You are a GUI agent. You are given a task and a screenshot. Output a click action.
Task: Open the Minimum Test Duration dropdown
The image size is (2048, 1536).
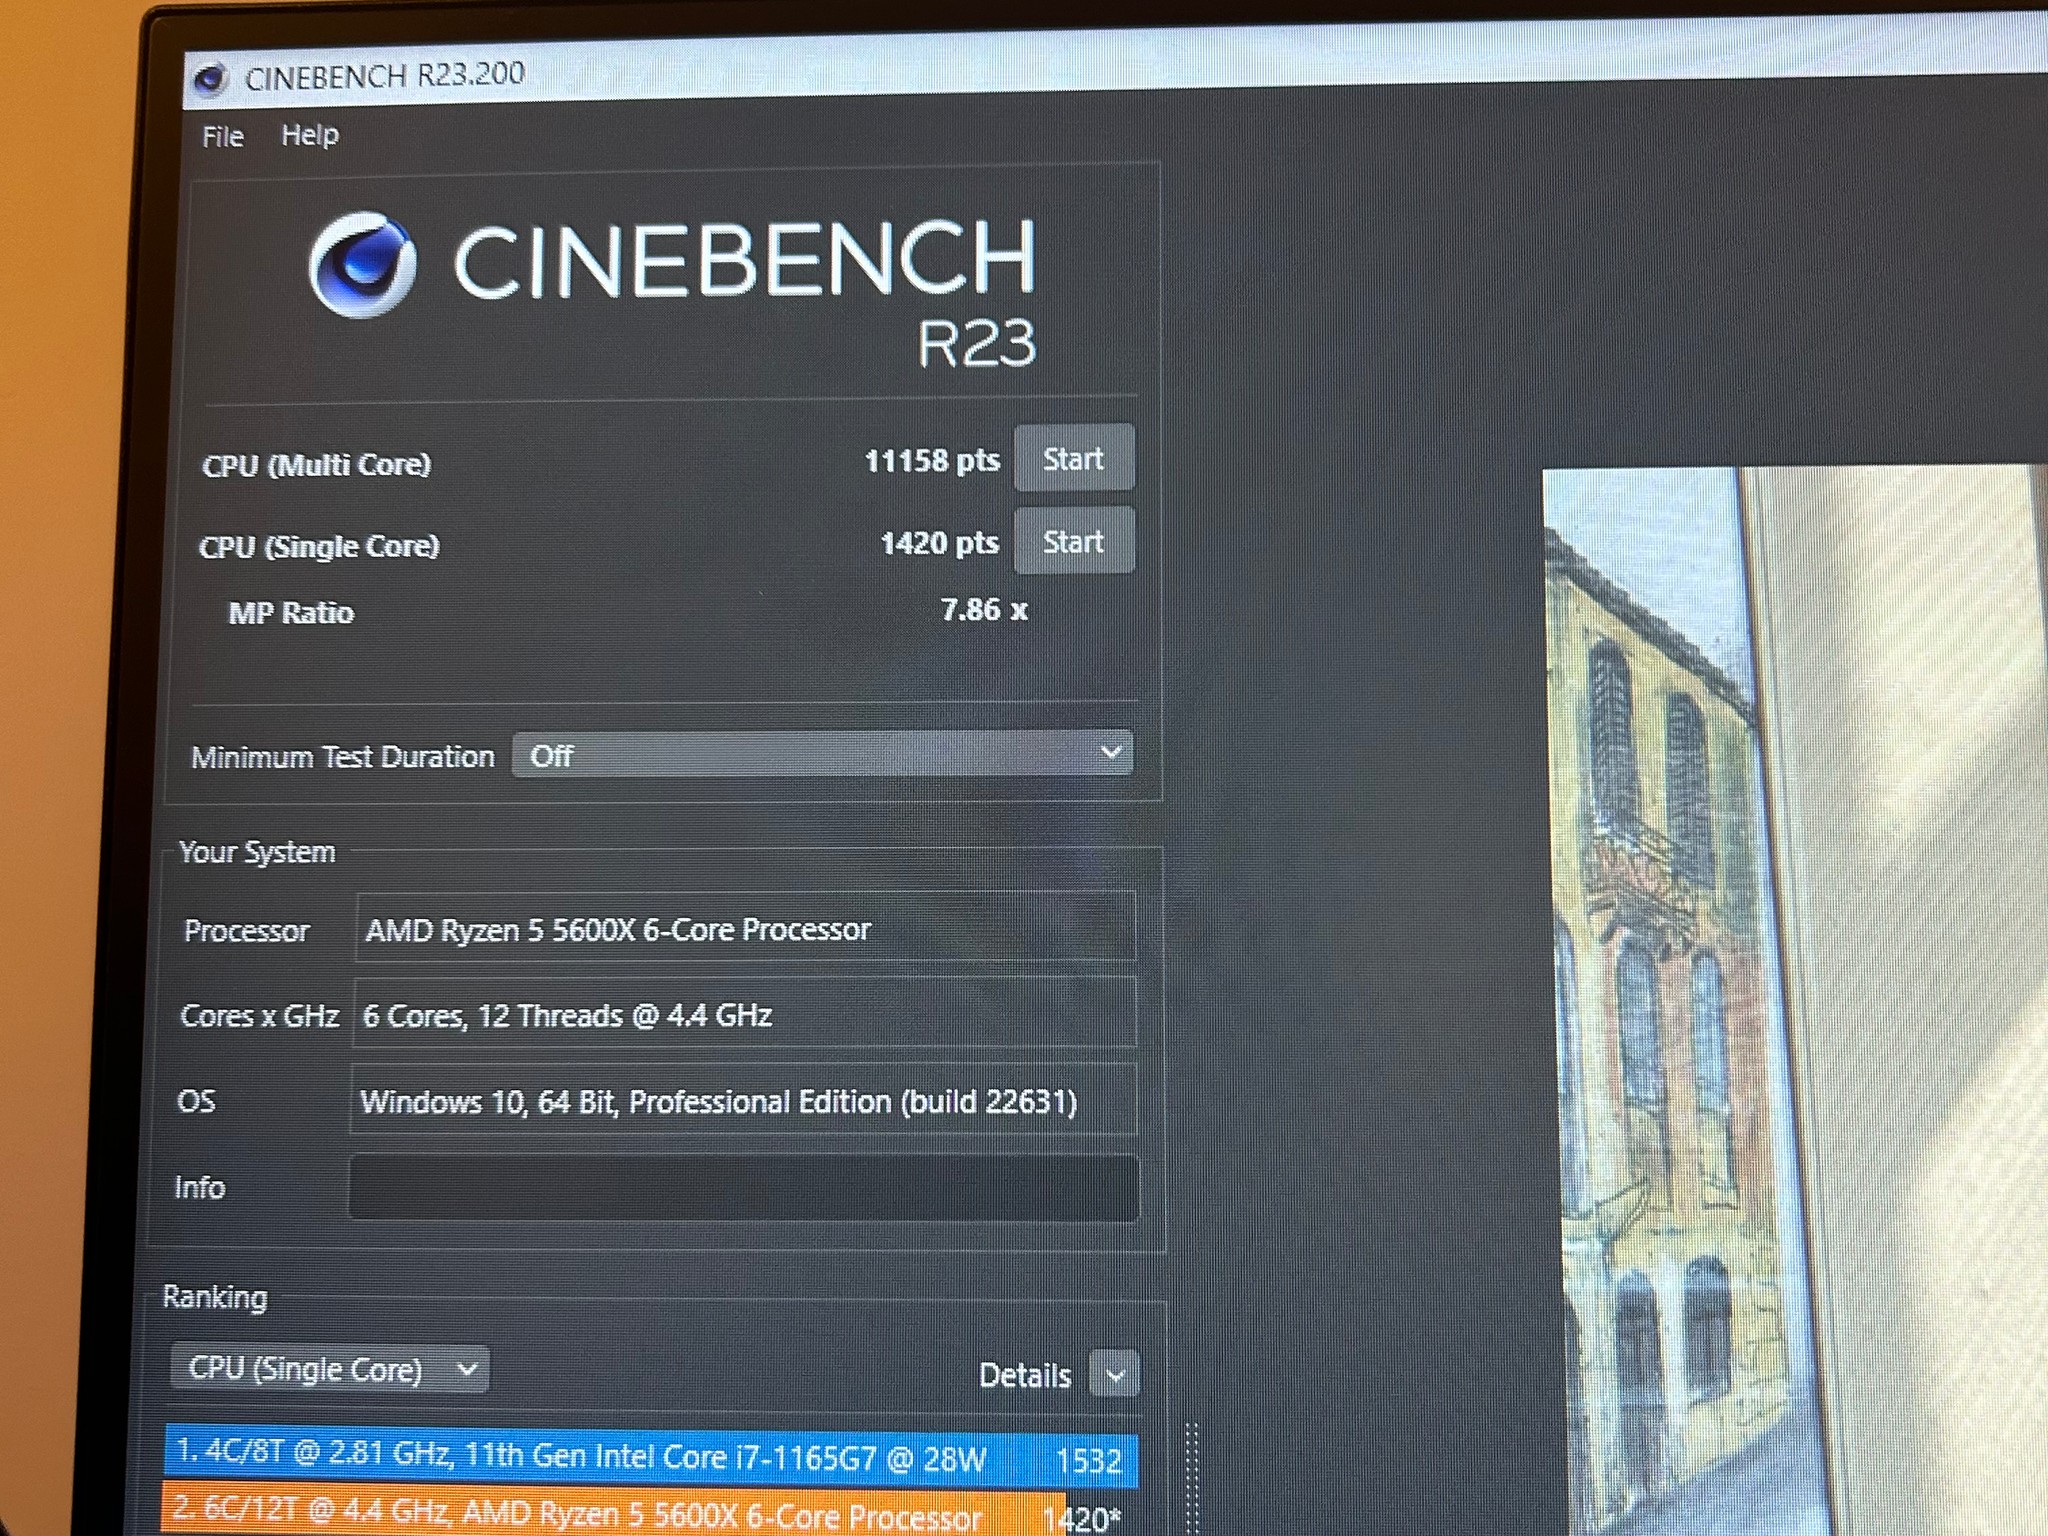coord(822,754)
